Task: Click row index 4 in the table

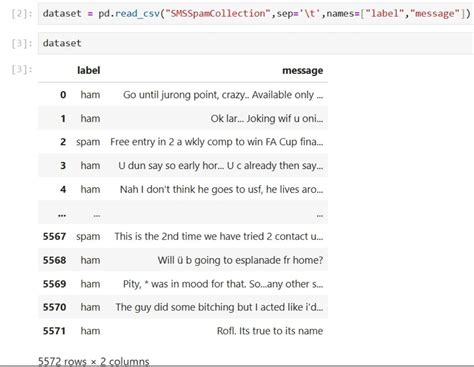Action: tap(63, 190)
